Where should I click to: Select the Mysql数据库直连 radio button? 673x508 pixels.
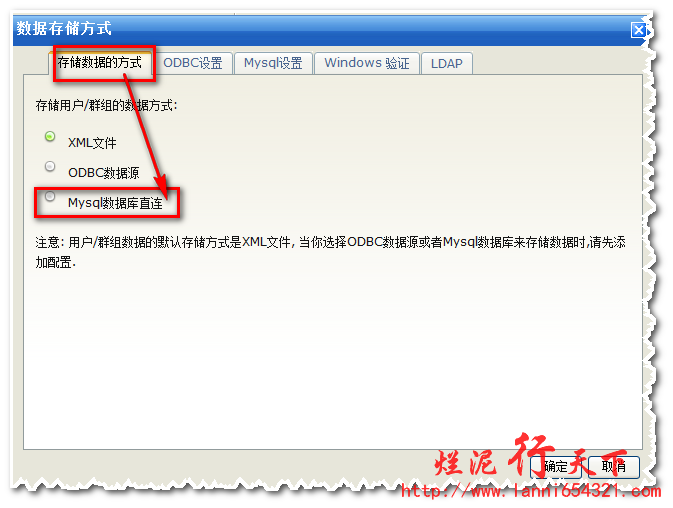[50, 196]
